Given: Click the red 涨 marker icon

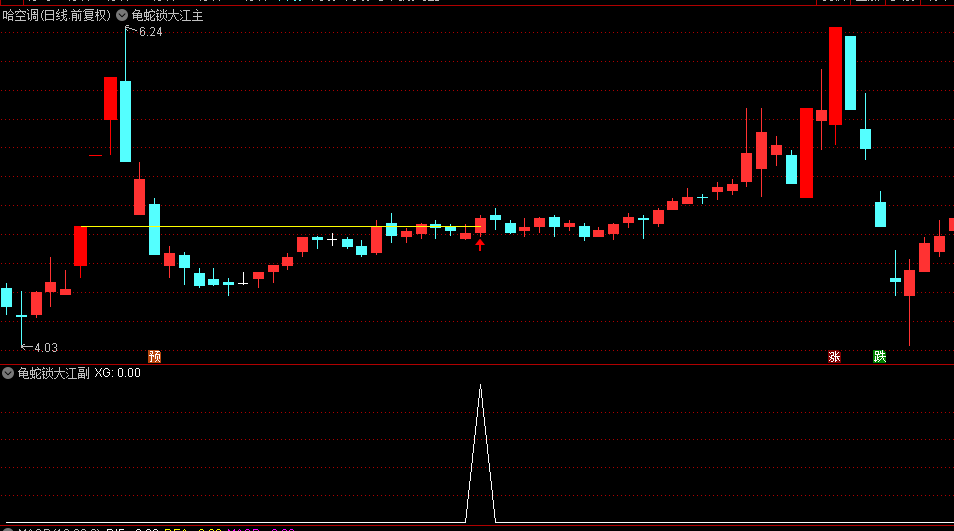Looking at the screenshot, I should tap(834, 356).
